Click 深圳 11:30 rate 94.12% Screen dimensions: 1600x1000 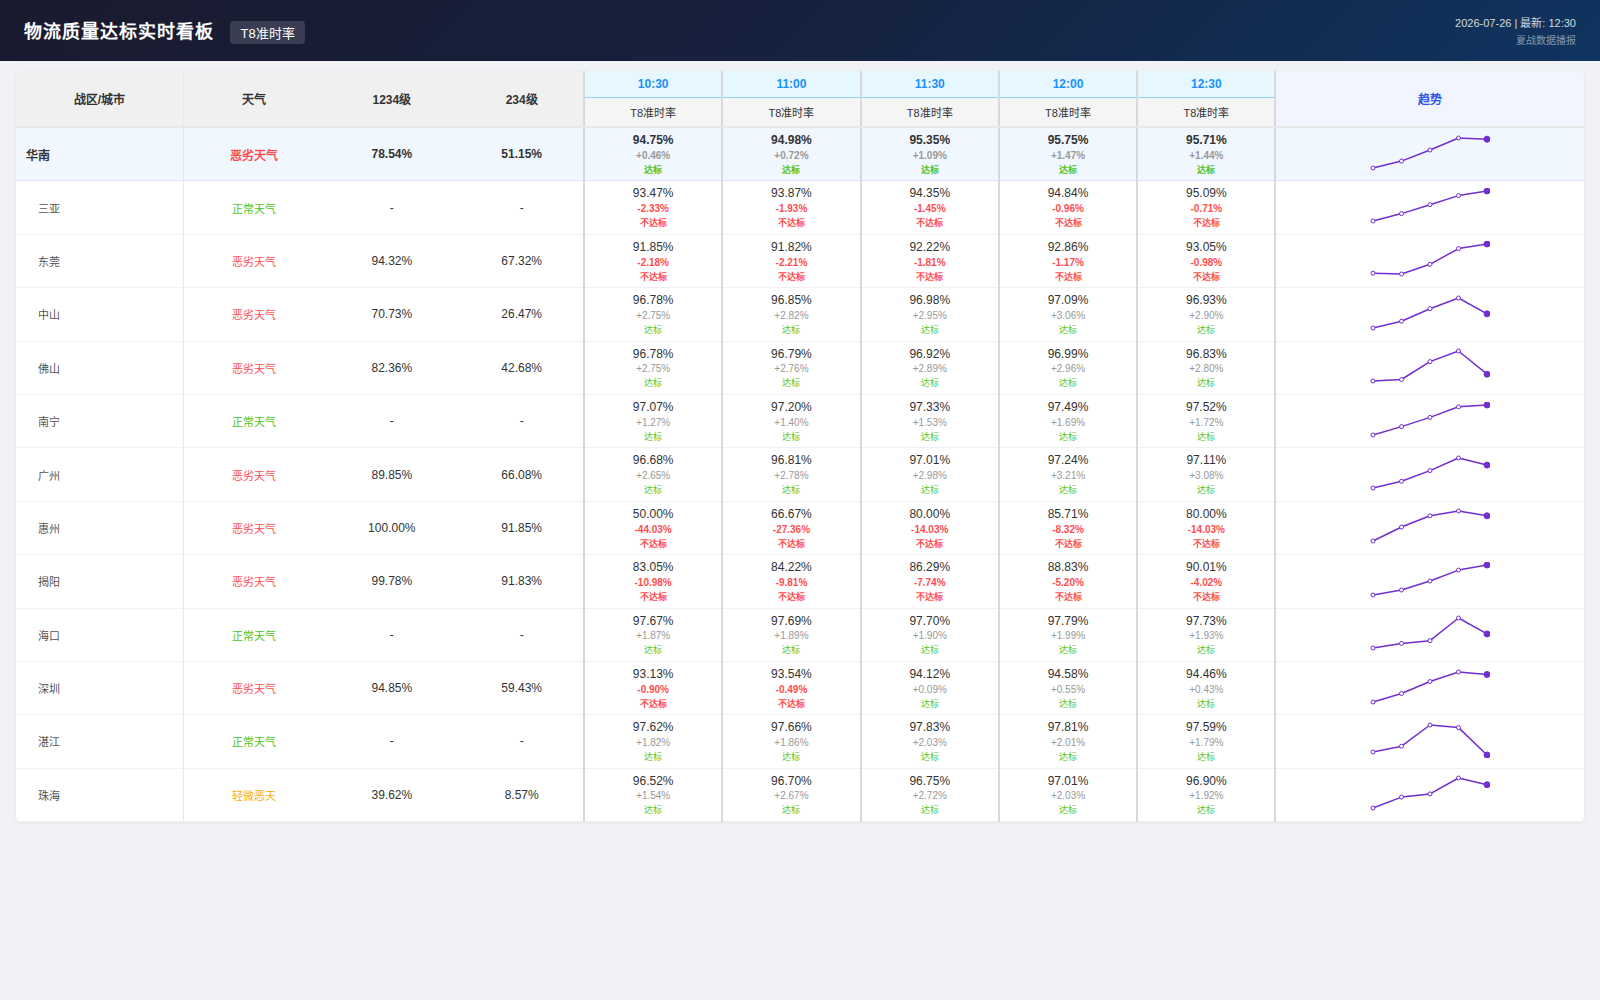click(x=930, y=674)
